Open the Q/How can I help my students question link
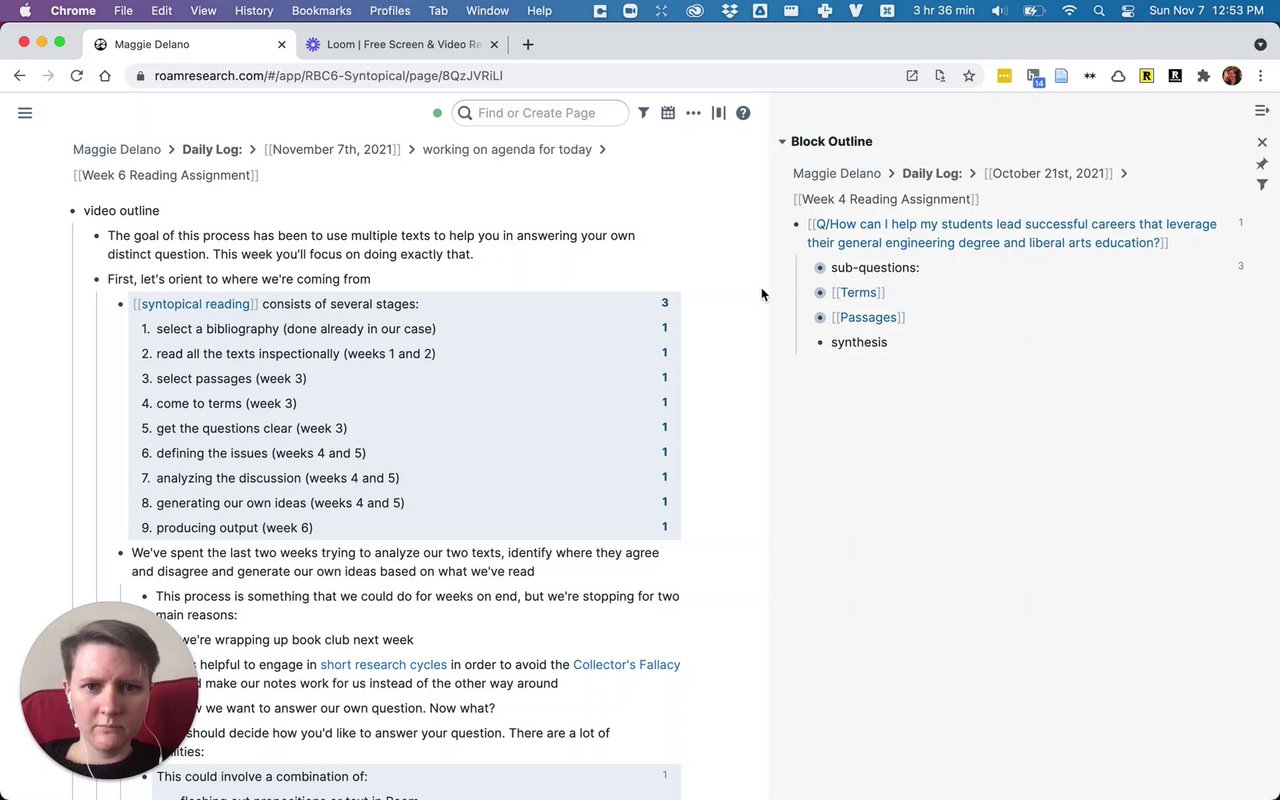Viewport: 1280px width, 800px height. click(x=1012, y=234)
